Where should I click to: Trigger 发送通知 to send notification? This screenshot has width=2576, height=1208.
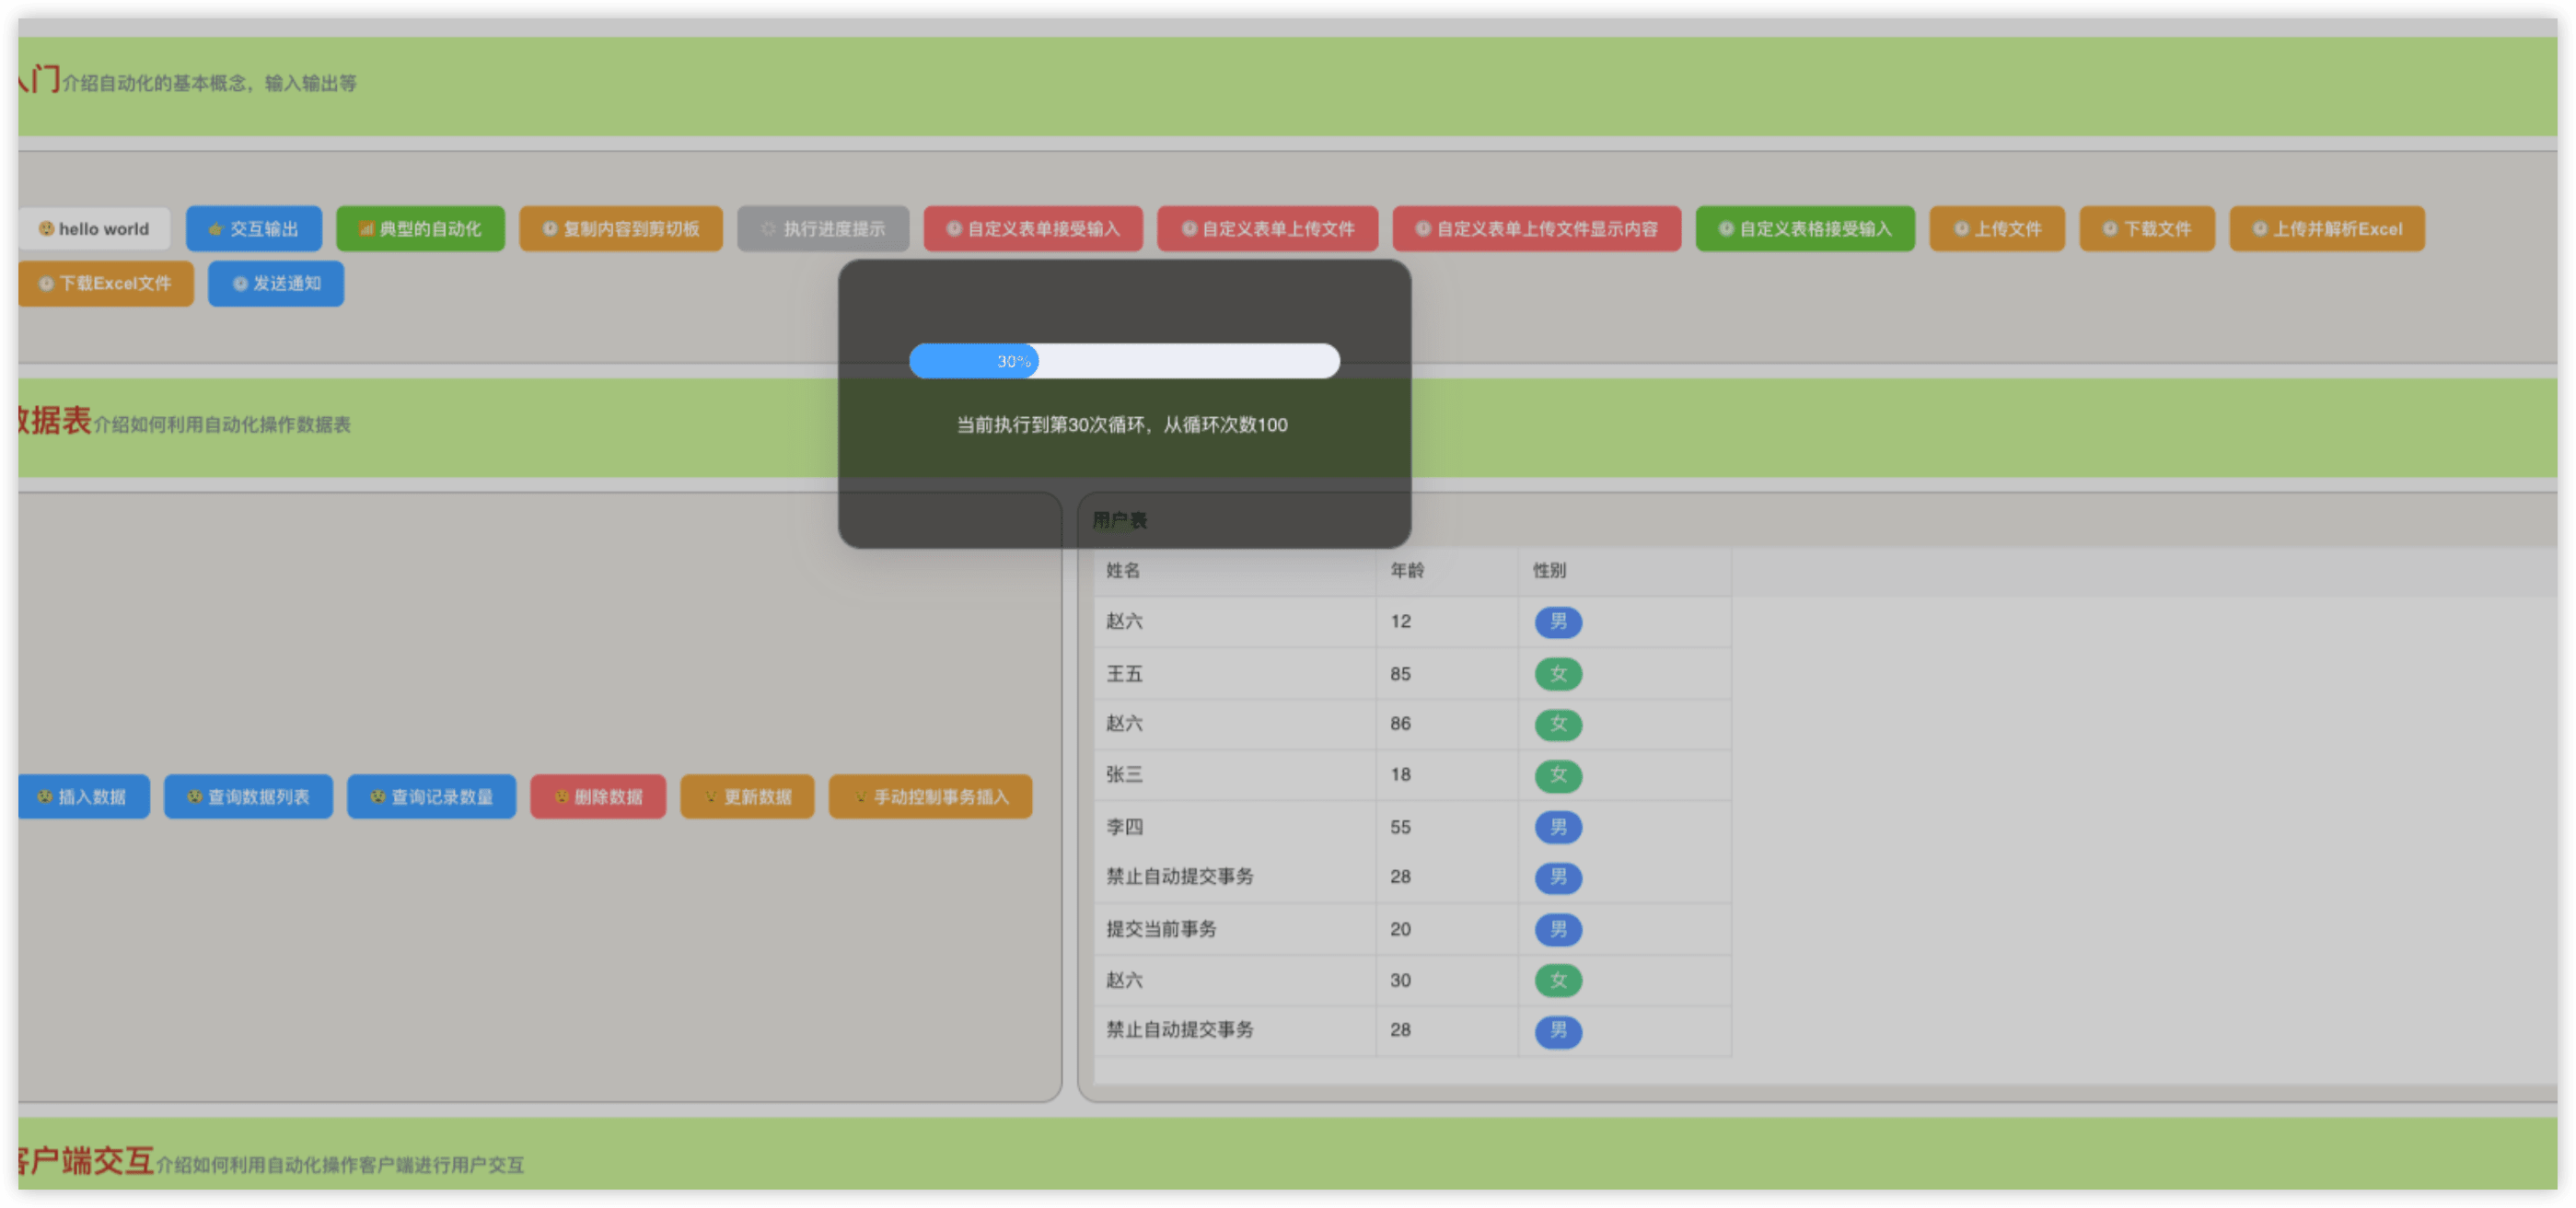click(275, 283)
